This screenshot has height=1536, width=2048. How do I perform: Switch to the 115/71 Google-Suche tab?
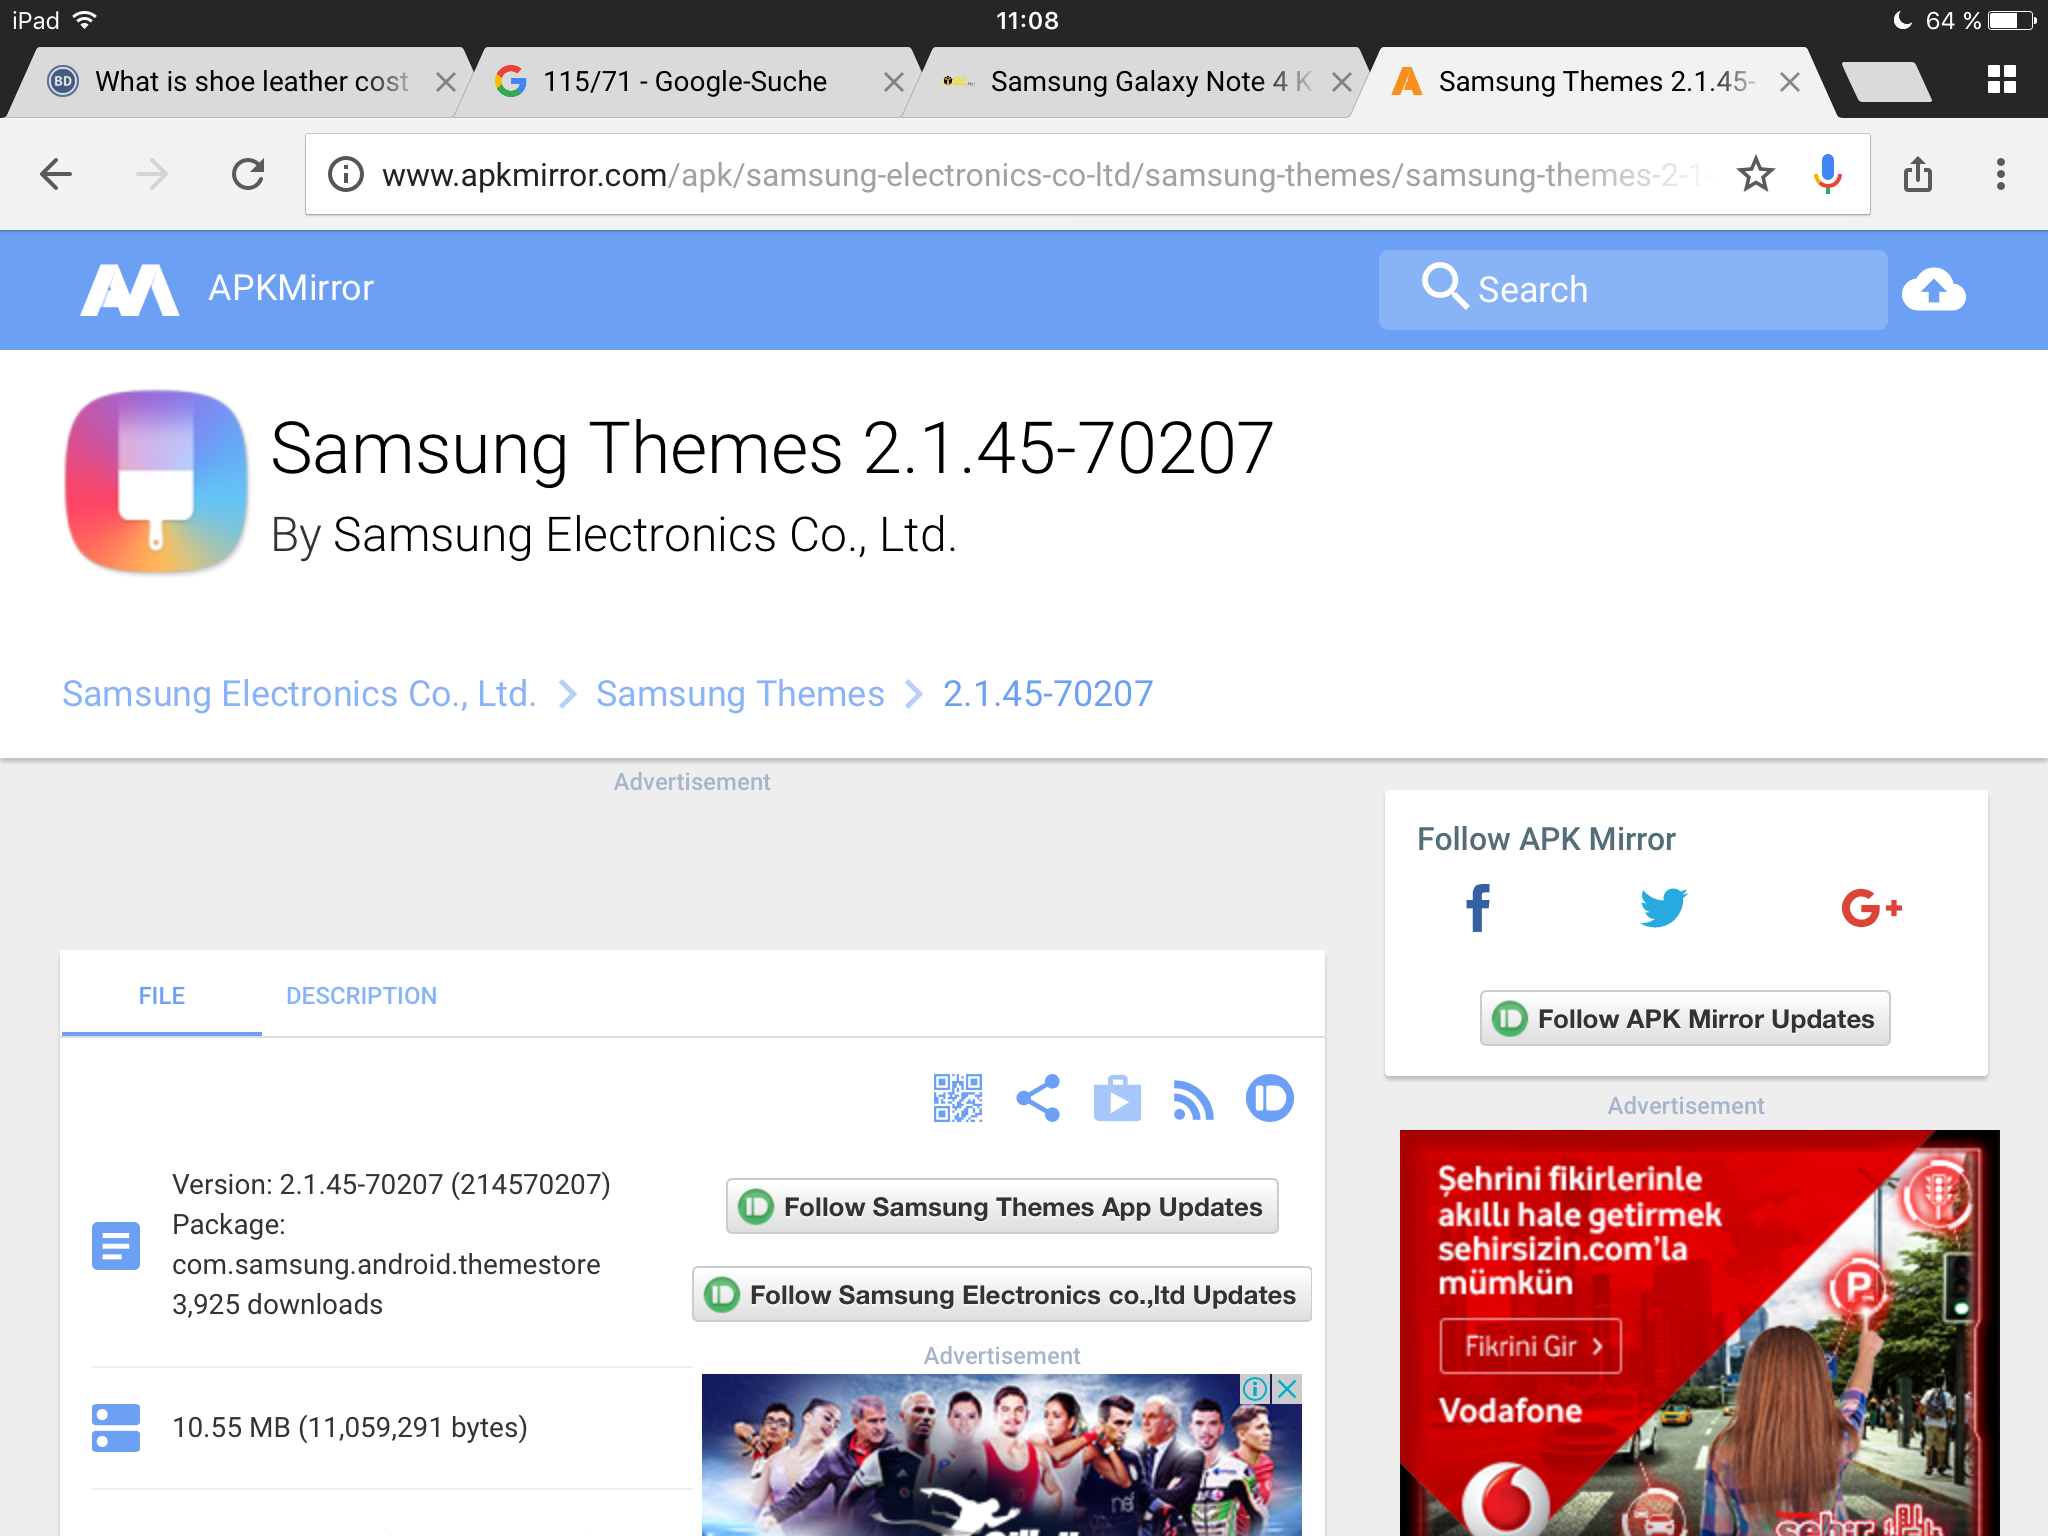click(x=685, y=82)
